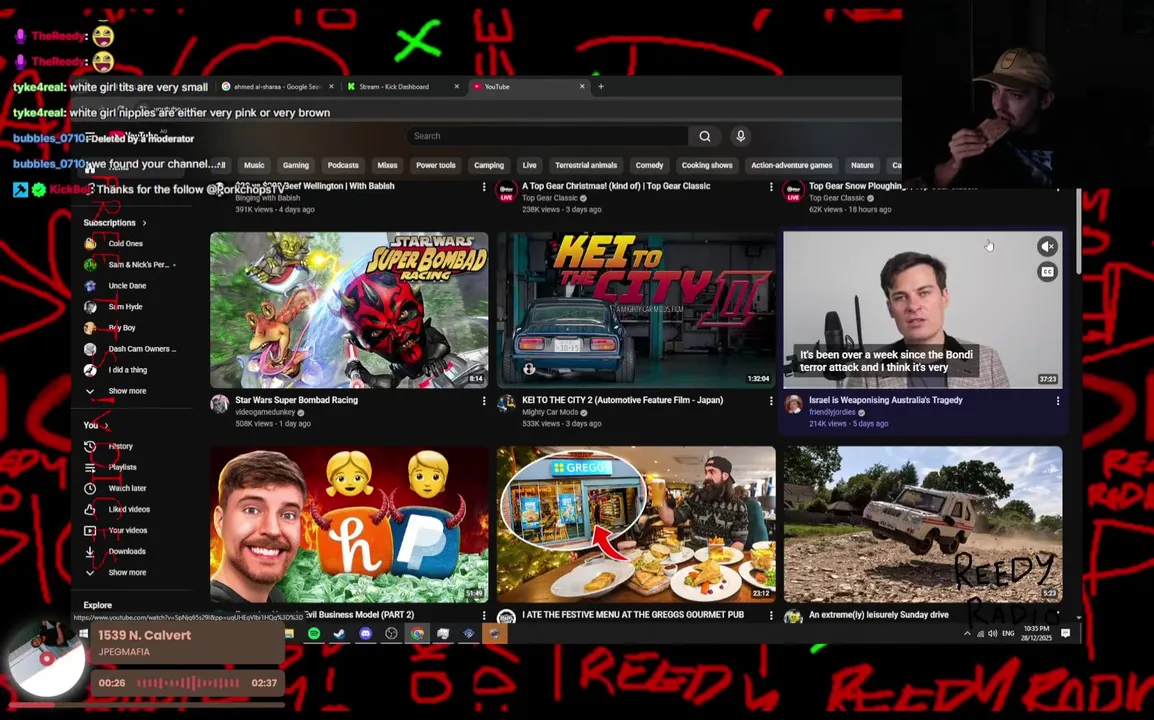Open options menu for Beef Wellington video

[484, 187]
